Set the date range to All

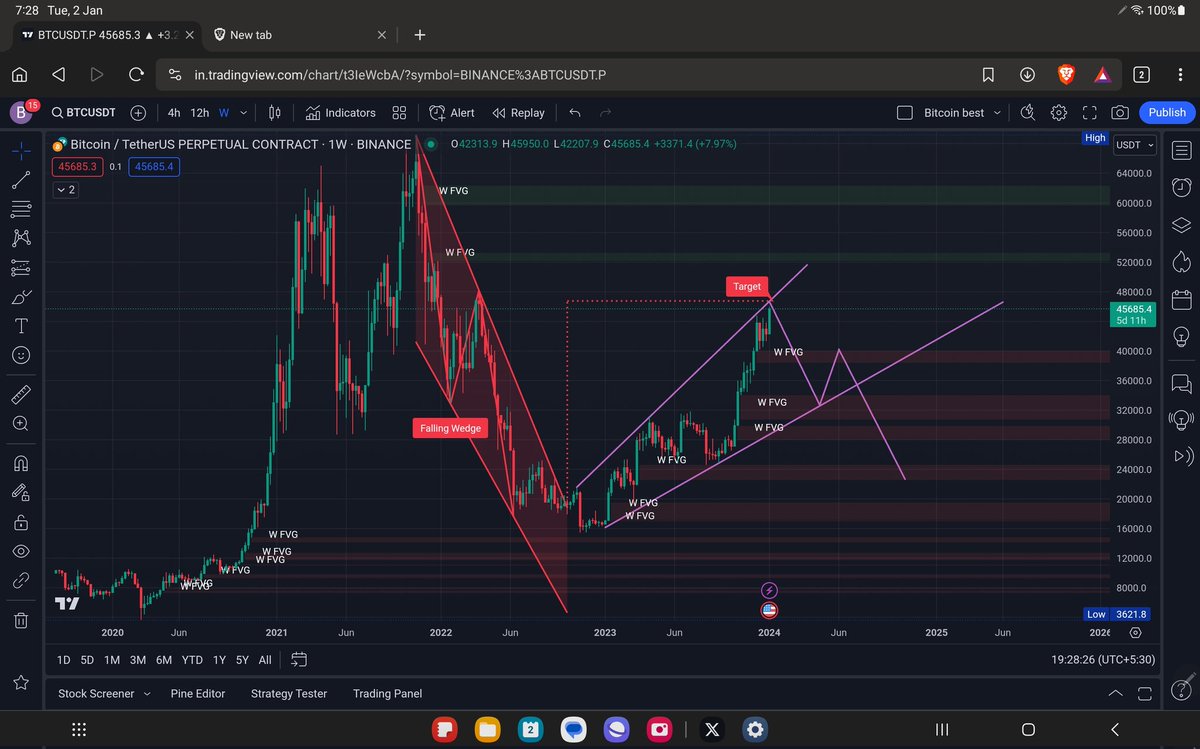click(265, 660)
